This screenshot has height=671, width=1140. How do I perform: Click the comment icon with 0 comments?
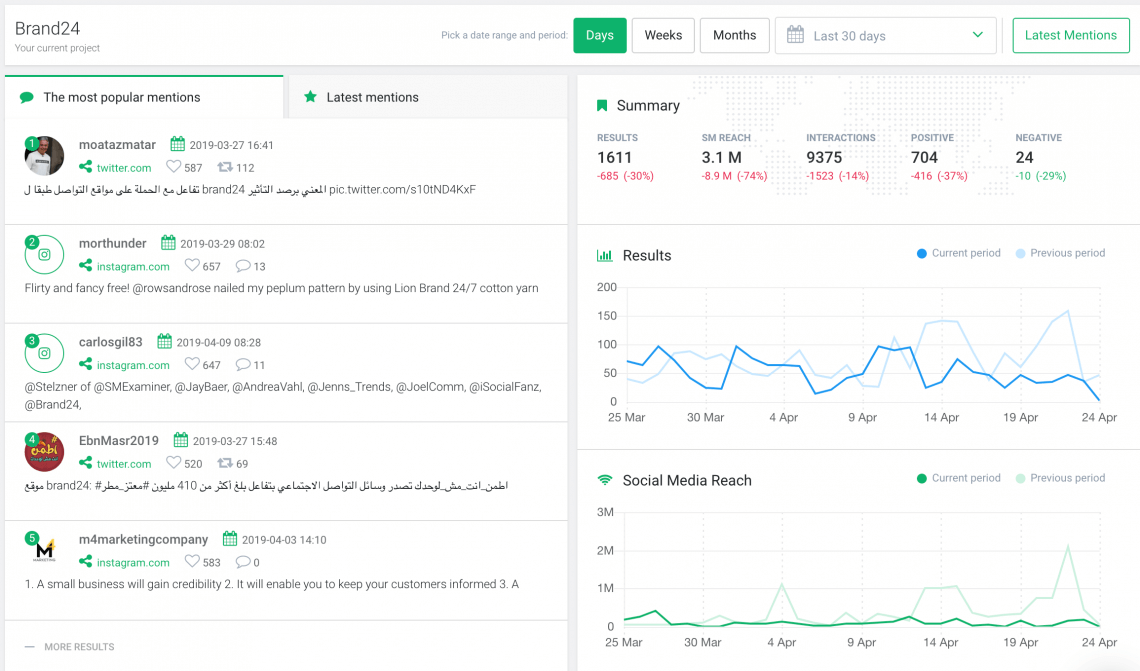pos(244,562)
